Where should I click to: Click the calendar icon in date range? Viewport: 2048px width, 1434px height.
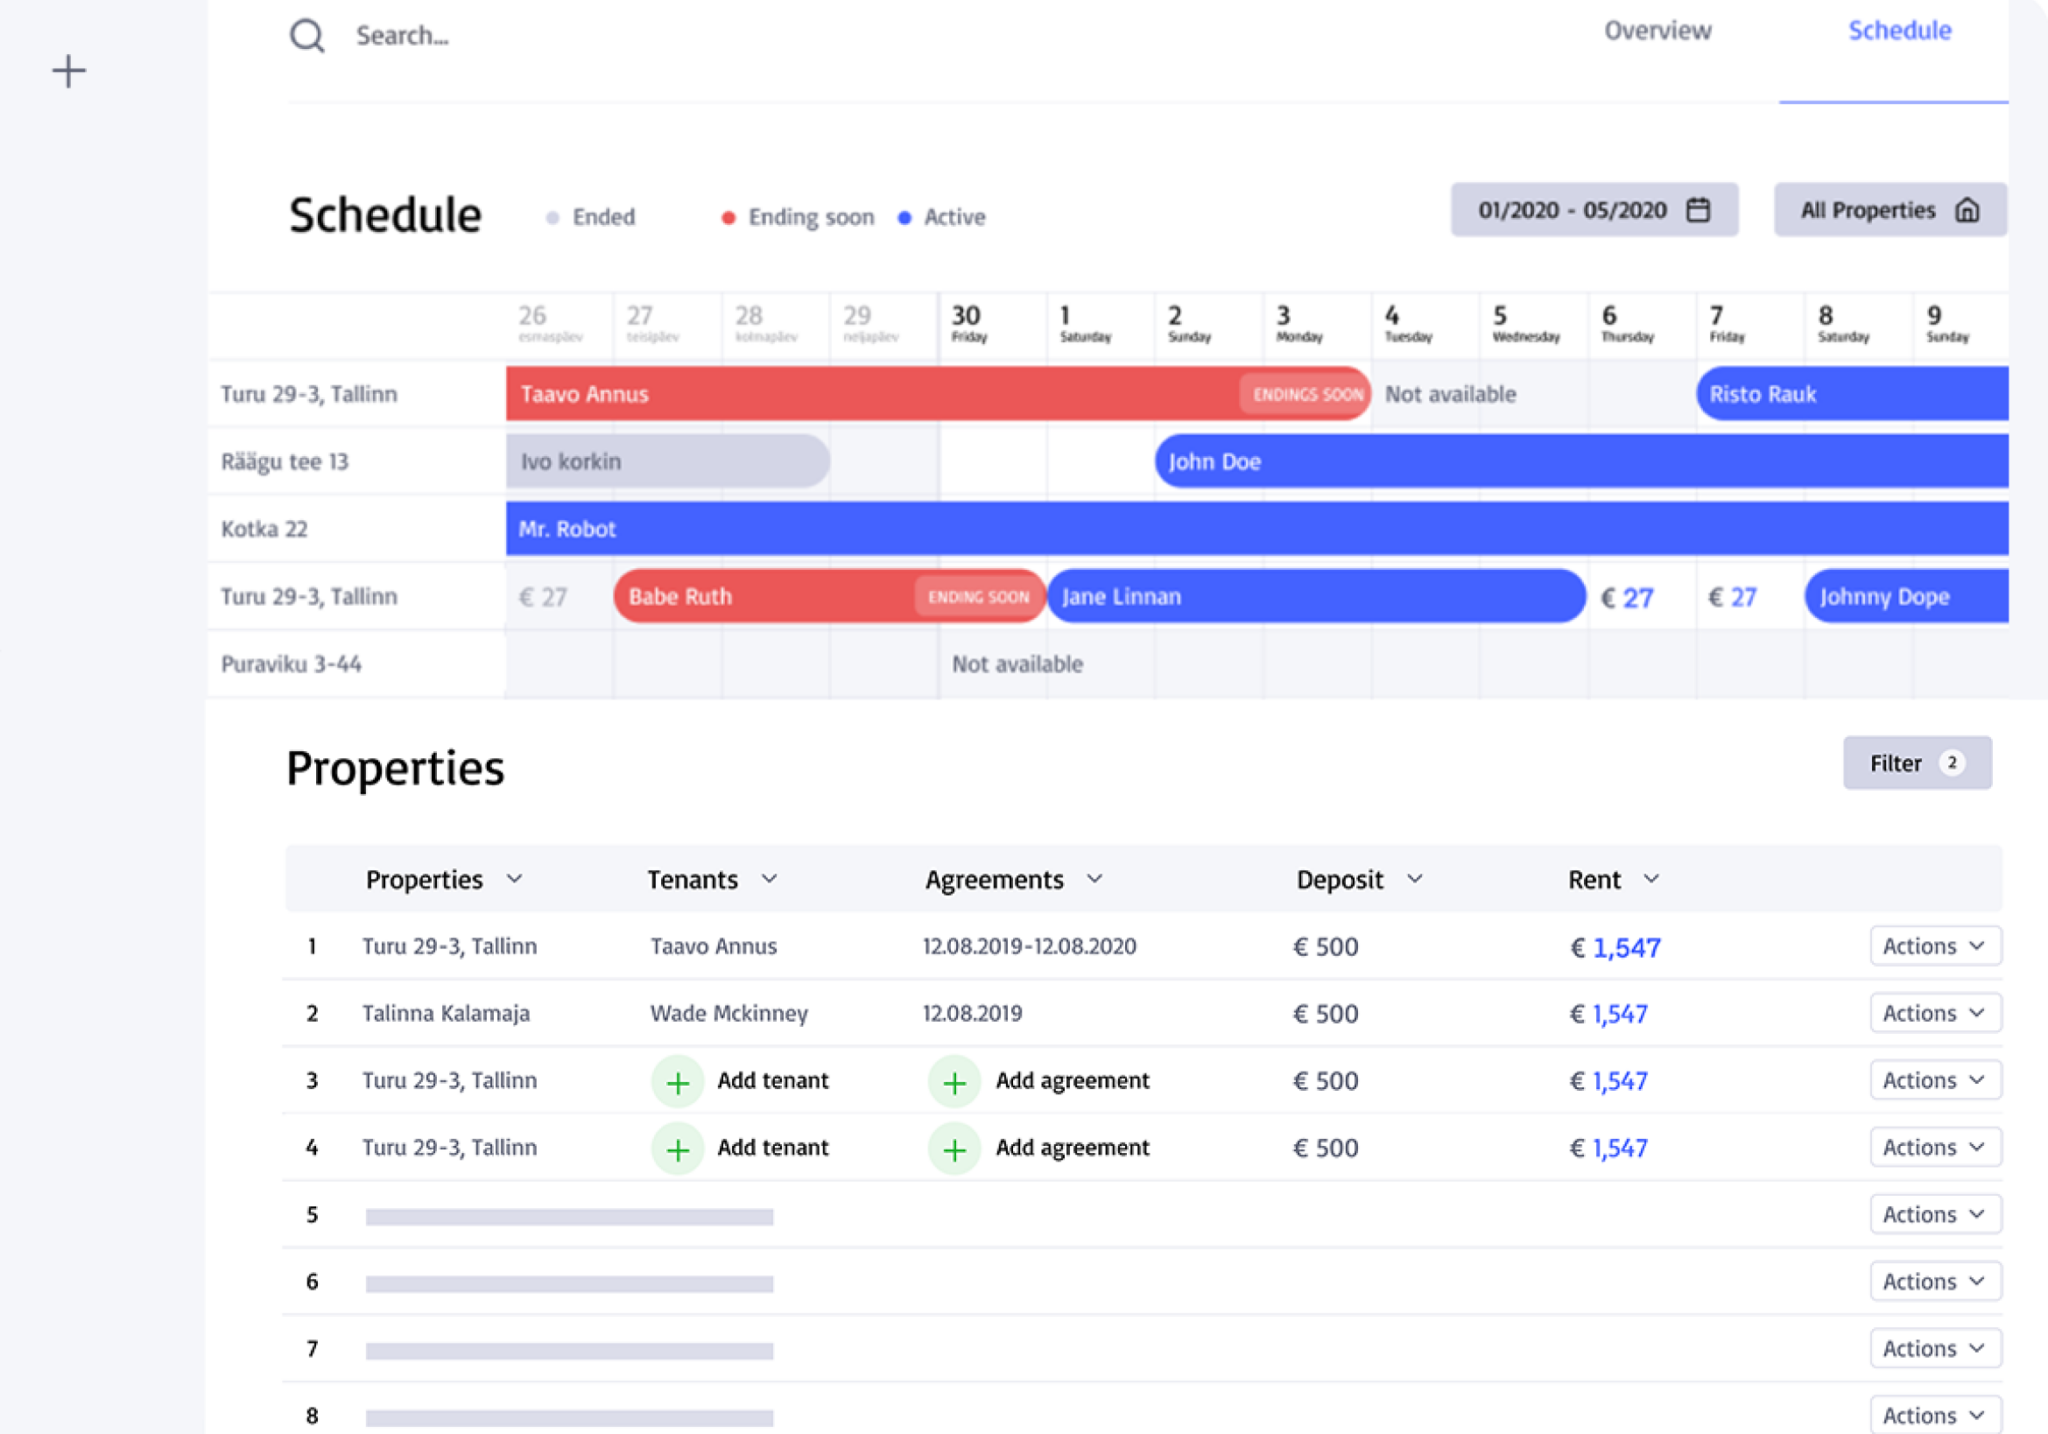tap(1698, 210)
